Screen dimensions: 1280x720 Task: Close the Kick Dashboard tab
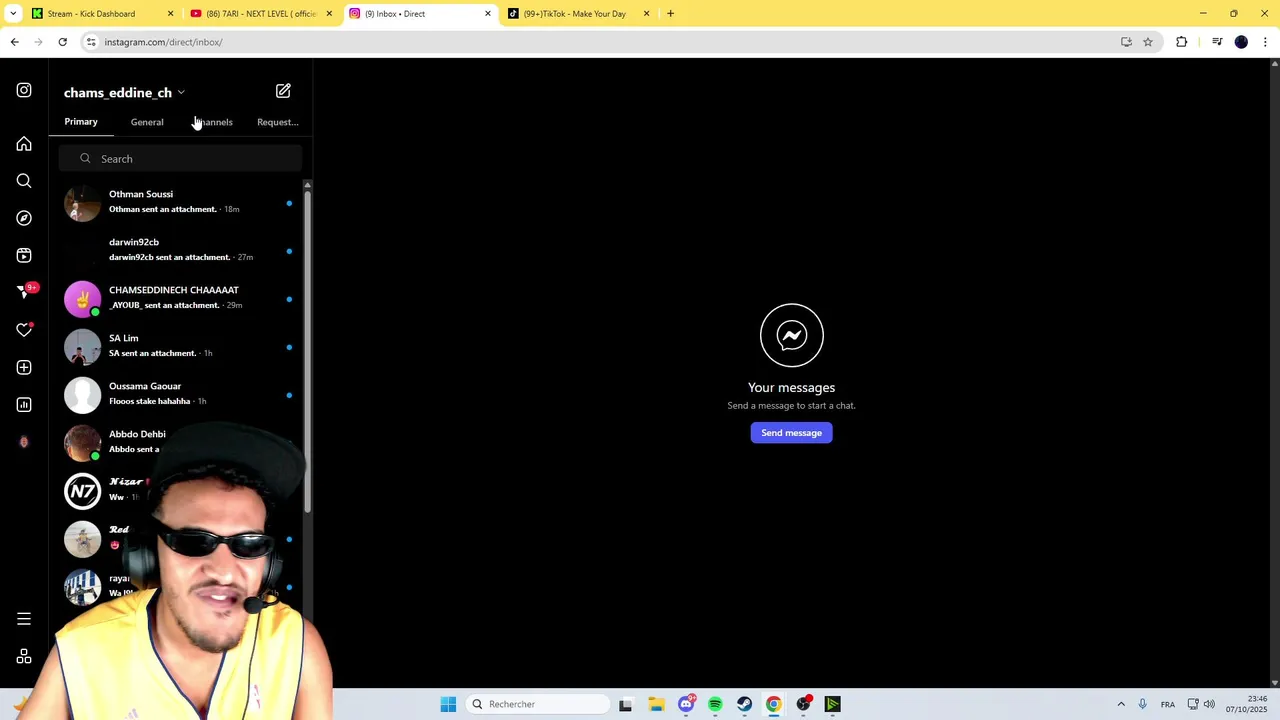point(170,14)
